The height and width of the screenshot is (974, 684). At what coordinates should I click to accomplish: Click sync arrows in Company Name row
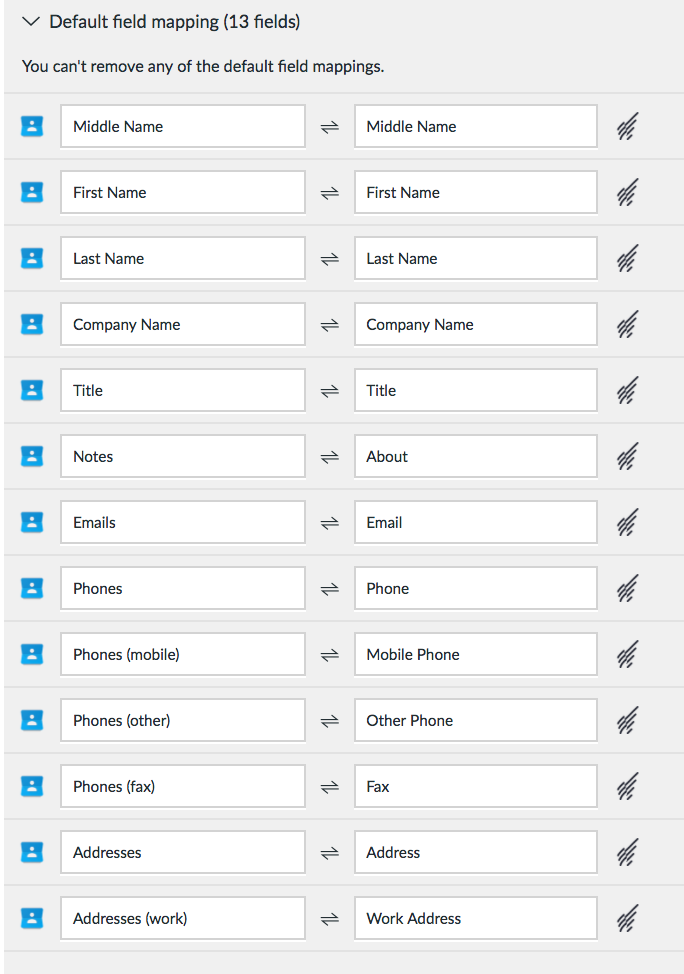click(329, 325)
